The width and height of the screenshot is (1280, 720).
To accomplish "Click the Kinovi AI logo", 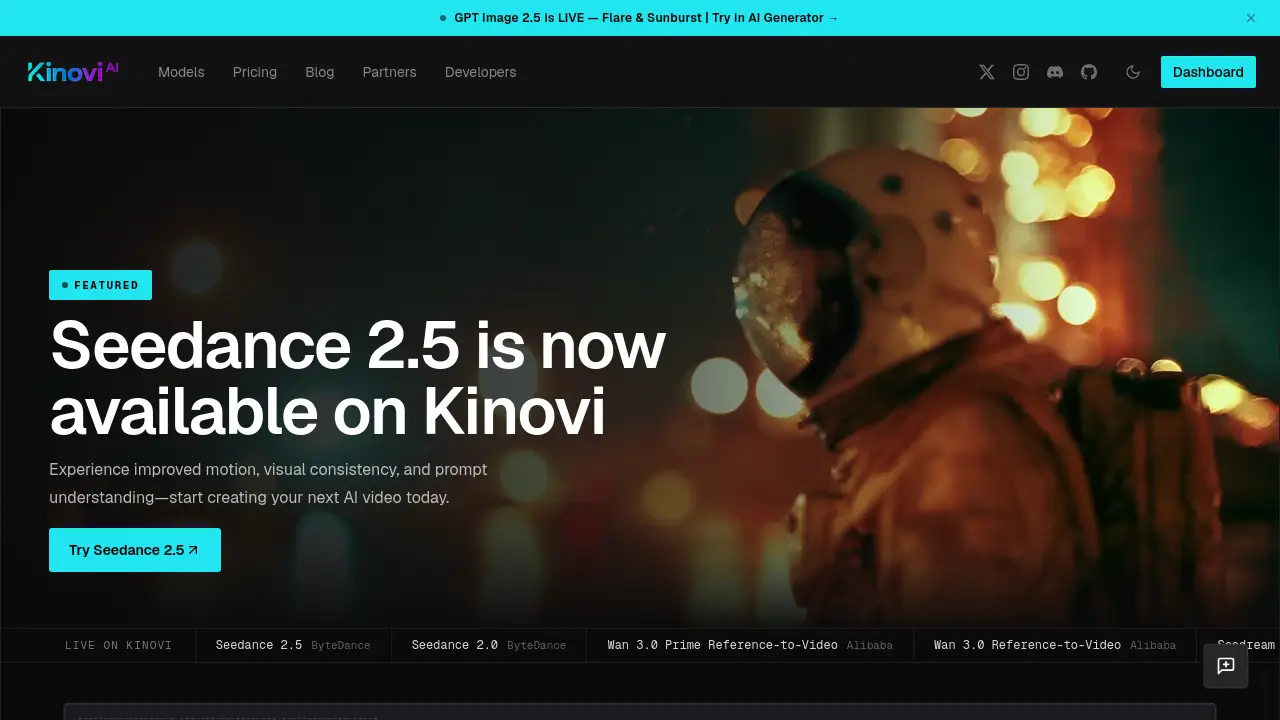I will [73, 71].
